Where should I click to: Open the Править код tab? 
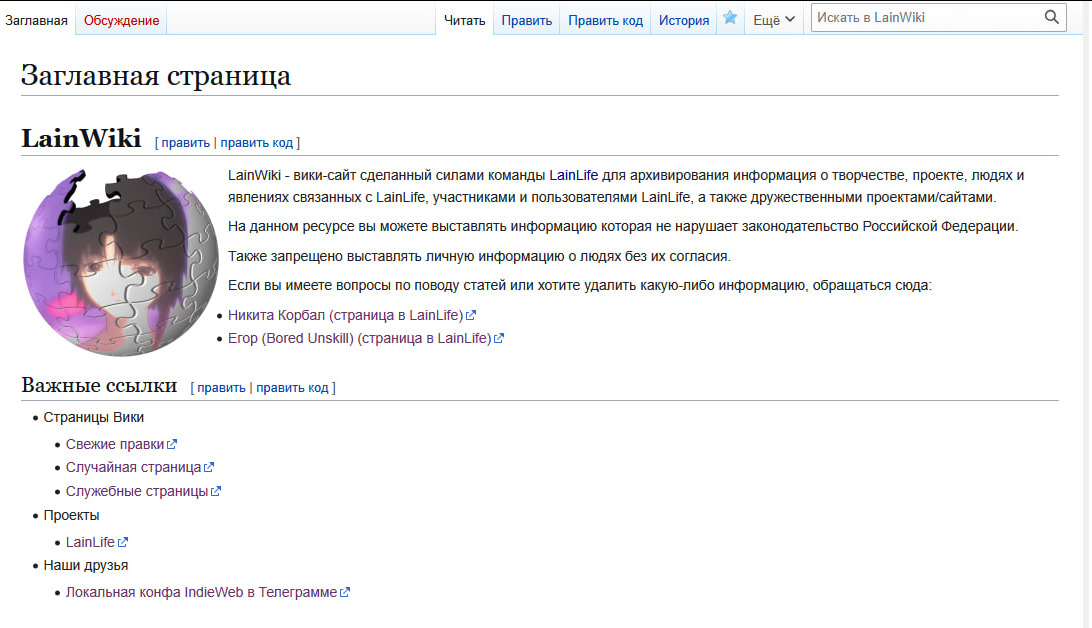point(605,20)
